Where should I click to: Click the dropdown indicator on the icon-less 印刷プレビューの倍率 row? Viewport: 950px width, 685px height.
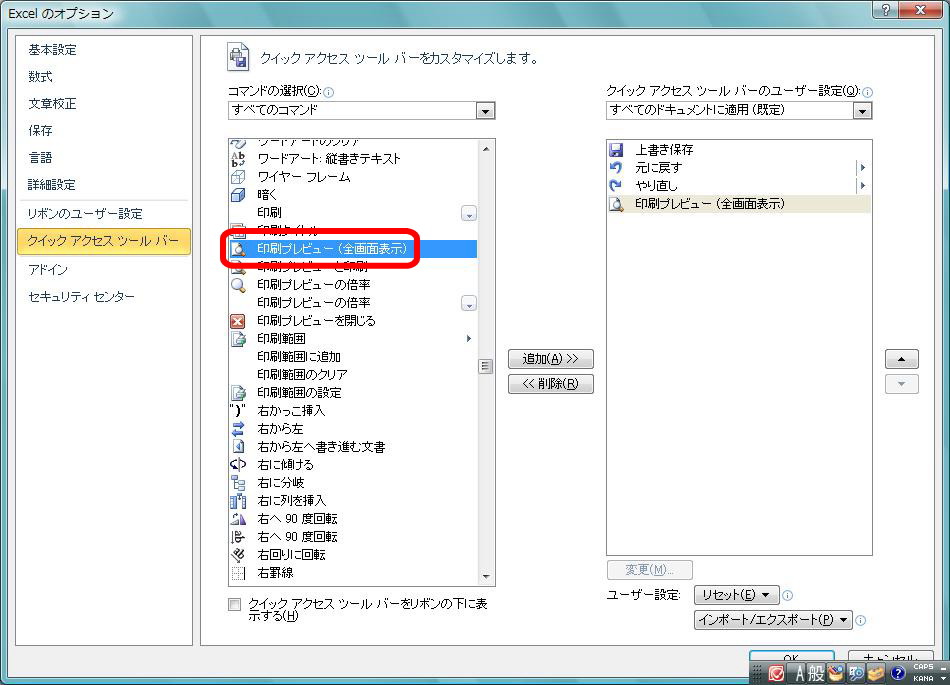point(468,303)
